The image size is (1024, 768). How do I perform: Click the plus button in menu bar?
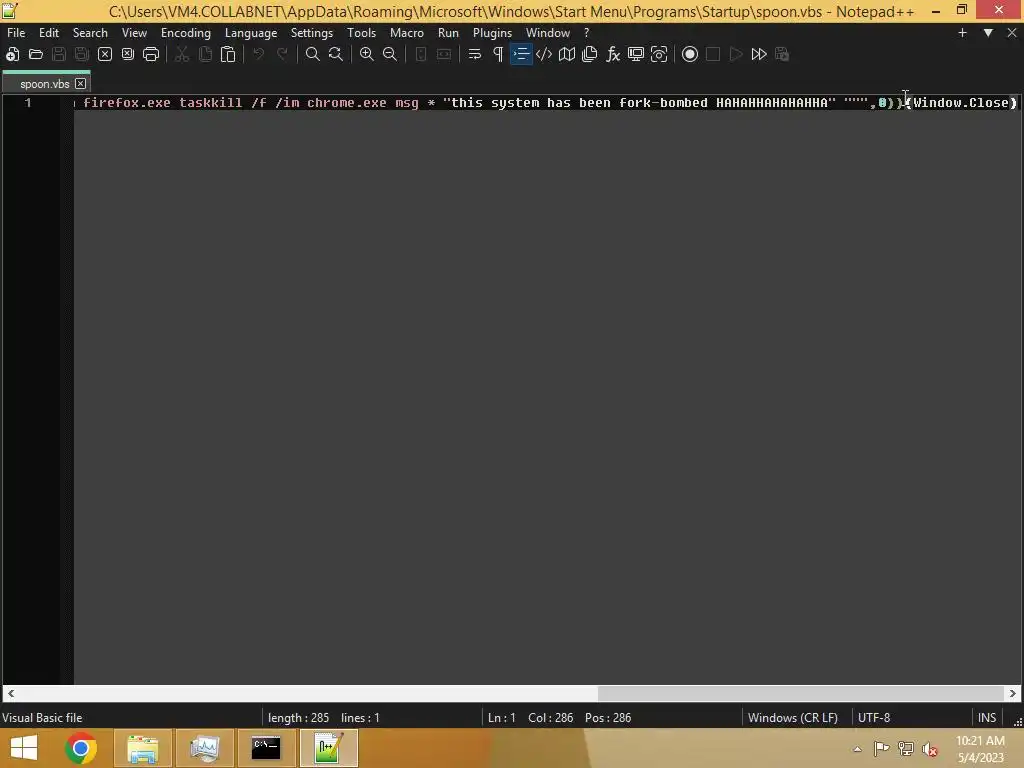tap(962, 33)
